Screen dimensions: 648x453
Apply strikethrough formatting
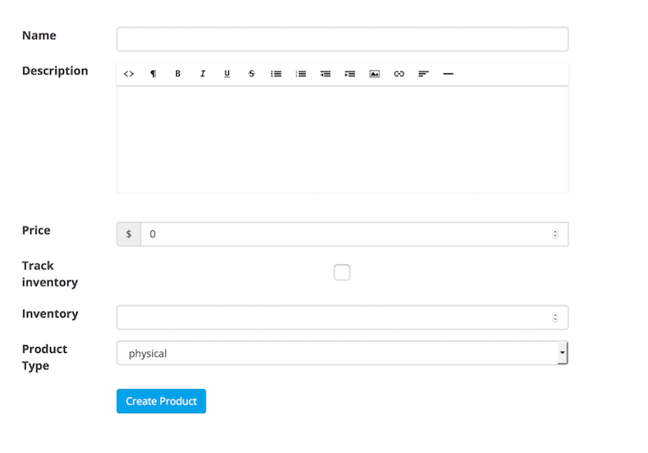[x=251, y=74]
